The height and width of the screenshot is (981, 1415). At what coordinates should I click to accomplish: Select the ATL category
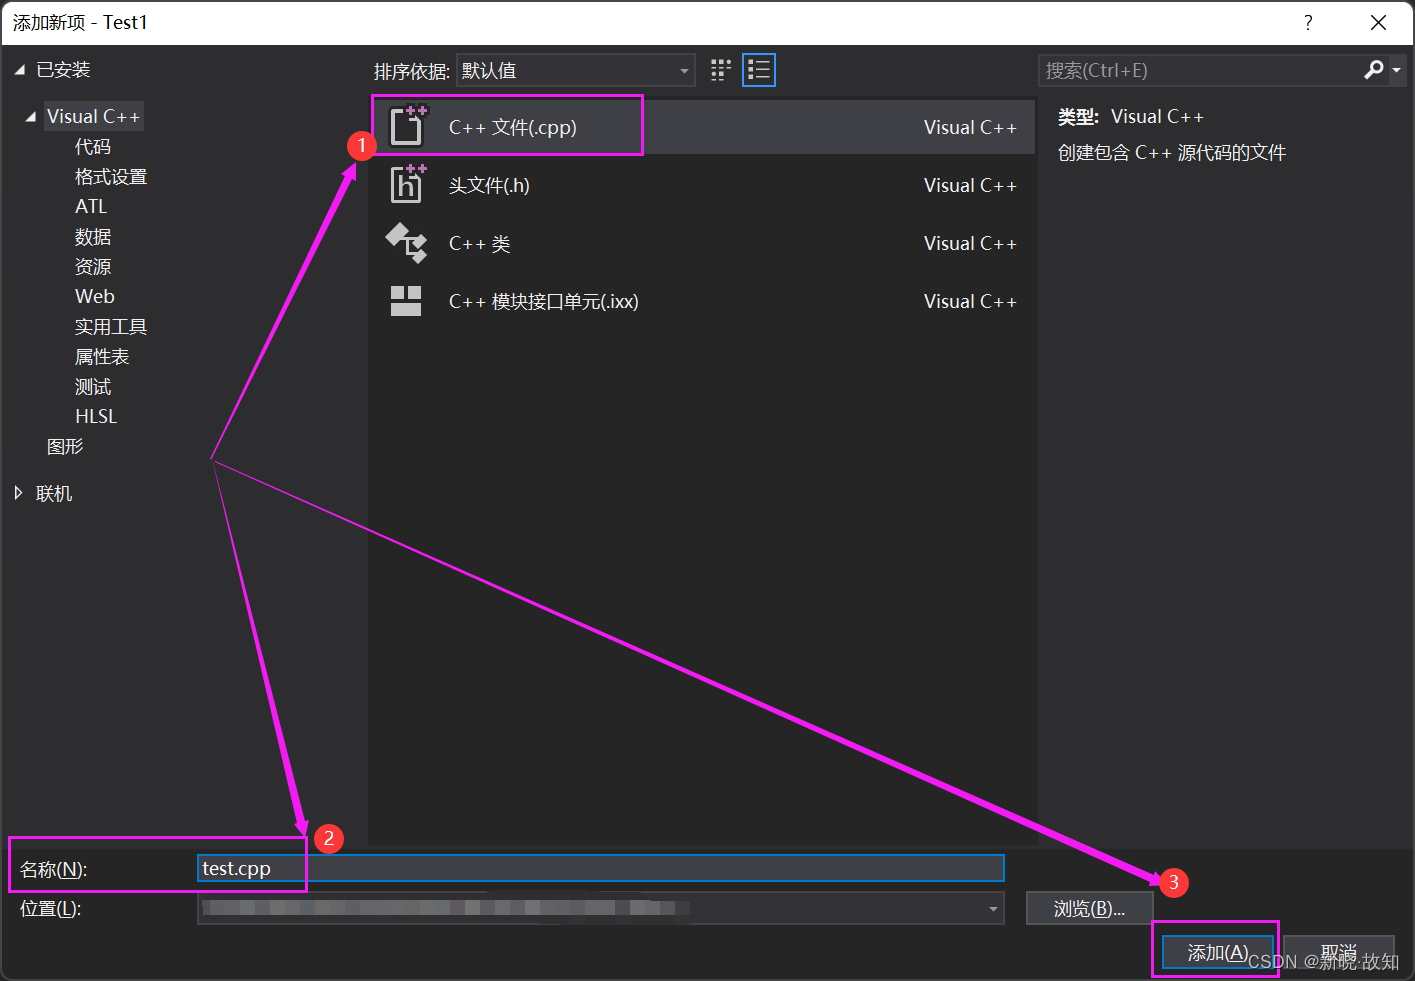(91, 206)
